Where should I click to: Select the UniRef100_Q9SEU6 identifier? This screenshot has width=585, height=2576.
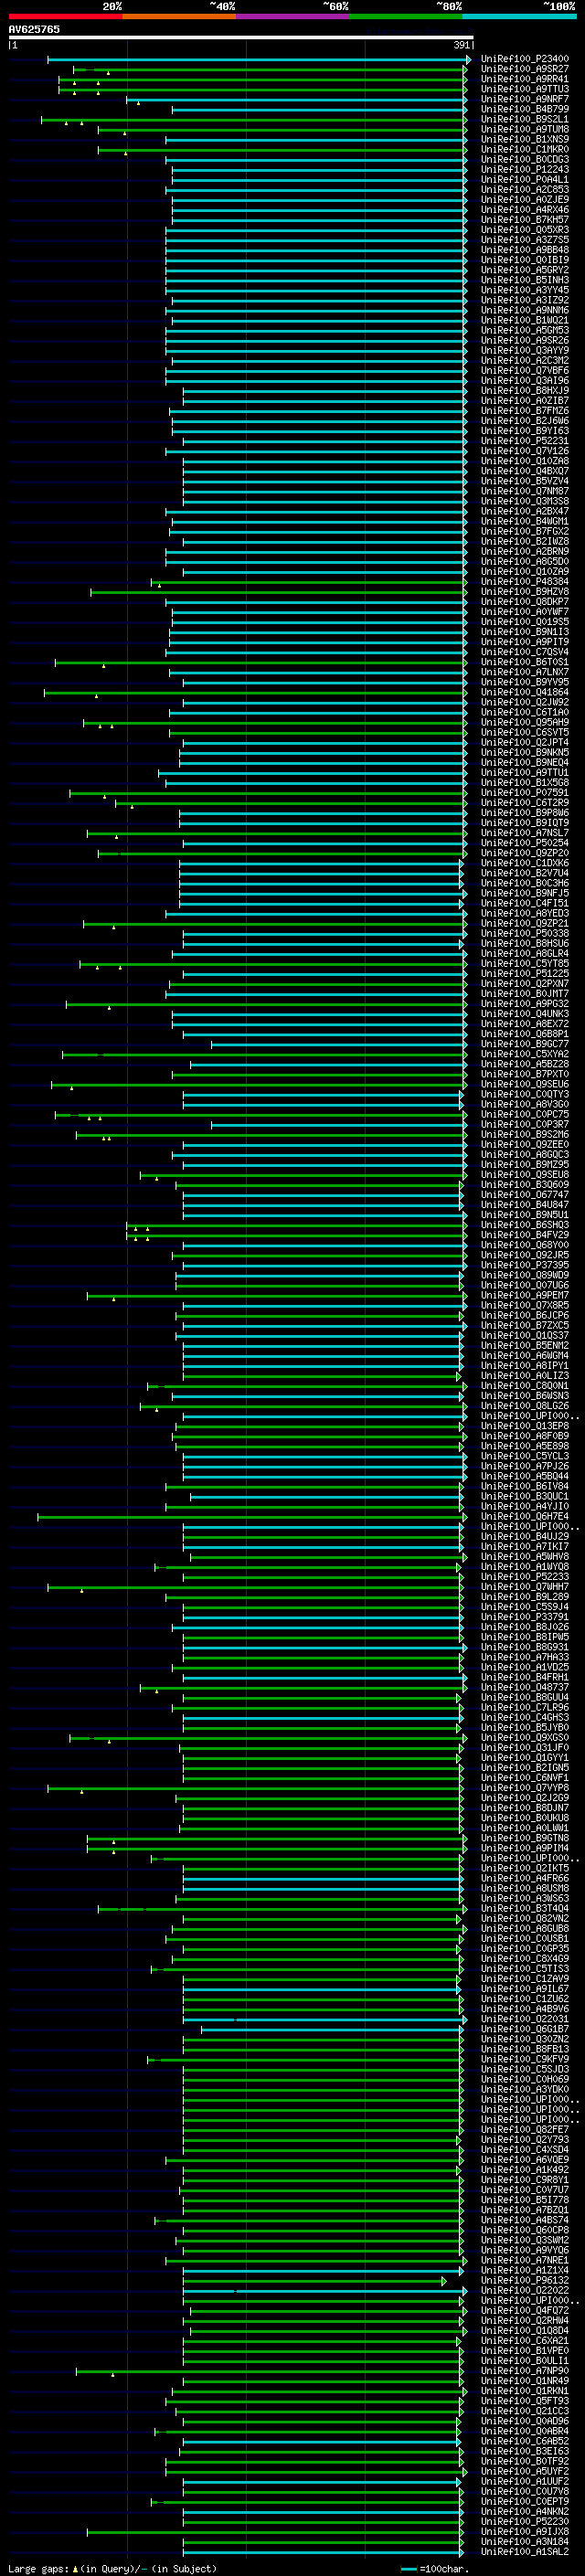pyautogui.click(x=524, y=1084)
